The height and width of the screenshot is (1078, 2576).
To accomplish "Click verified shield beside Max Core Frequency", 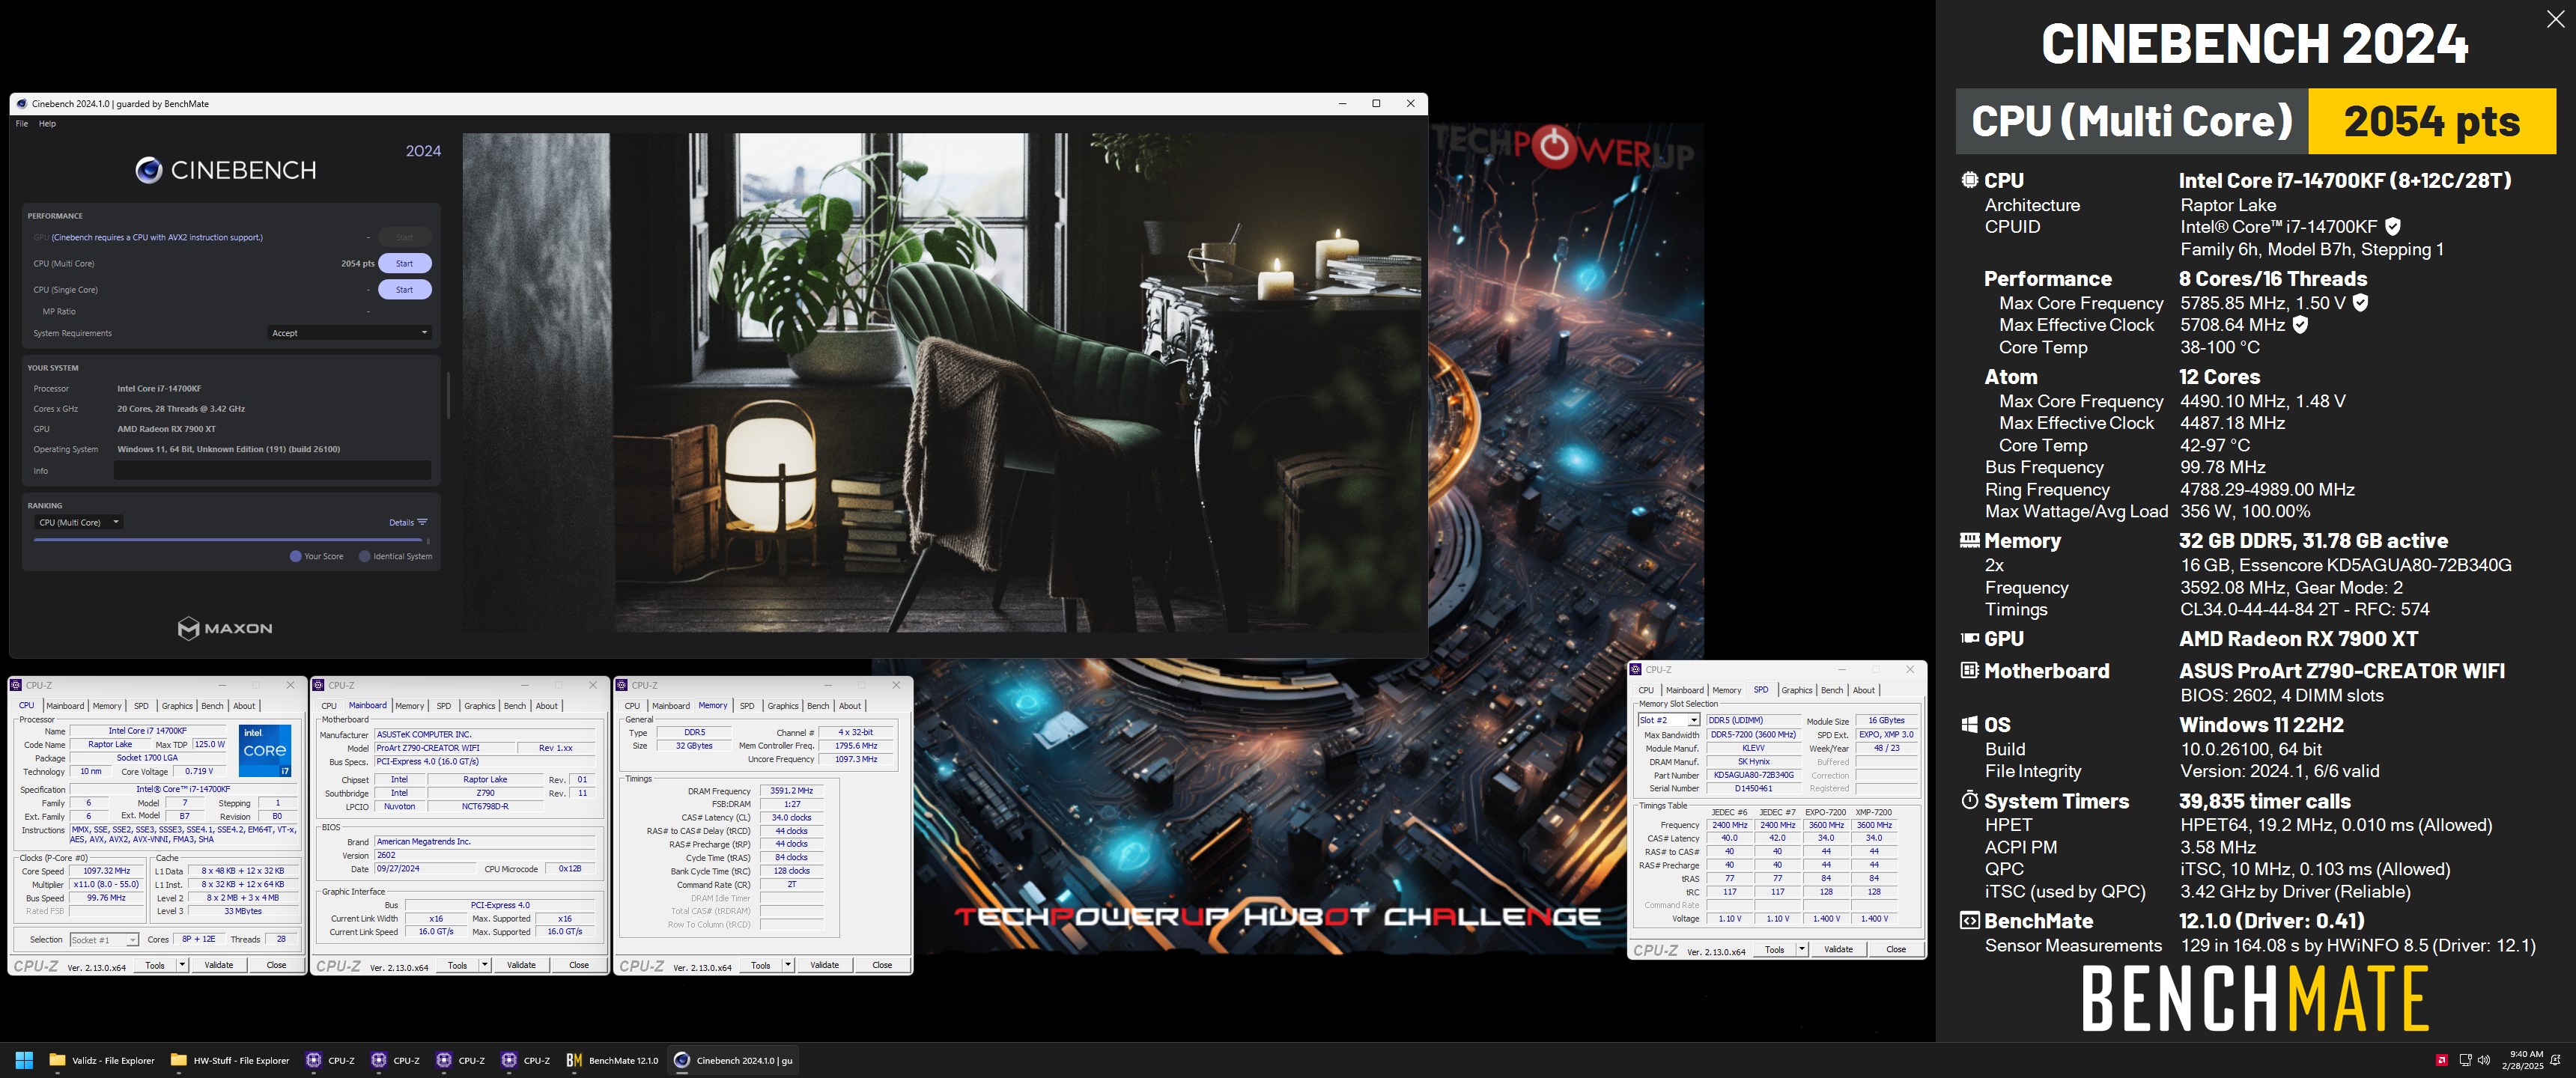I will [x=2360, y=302].
